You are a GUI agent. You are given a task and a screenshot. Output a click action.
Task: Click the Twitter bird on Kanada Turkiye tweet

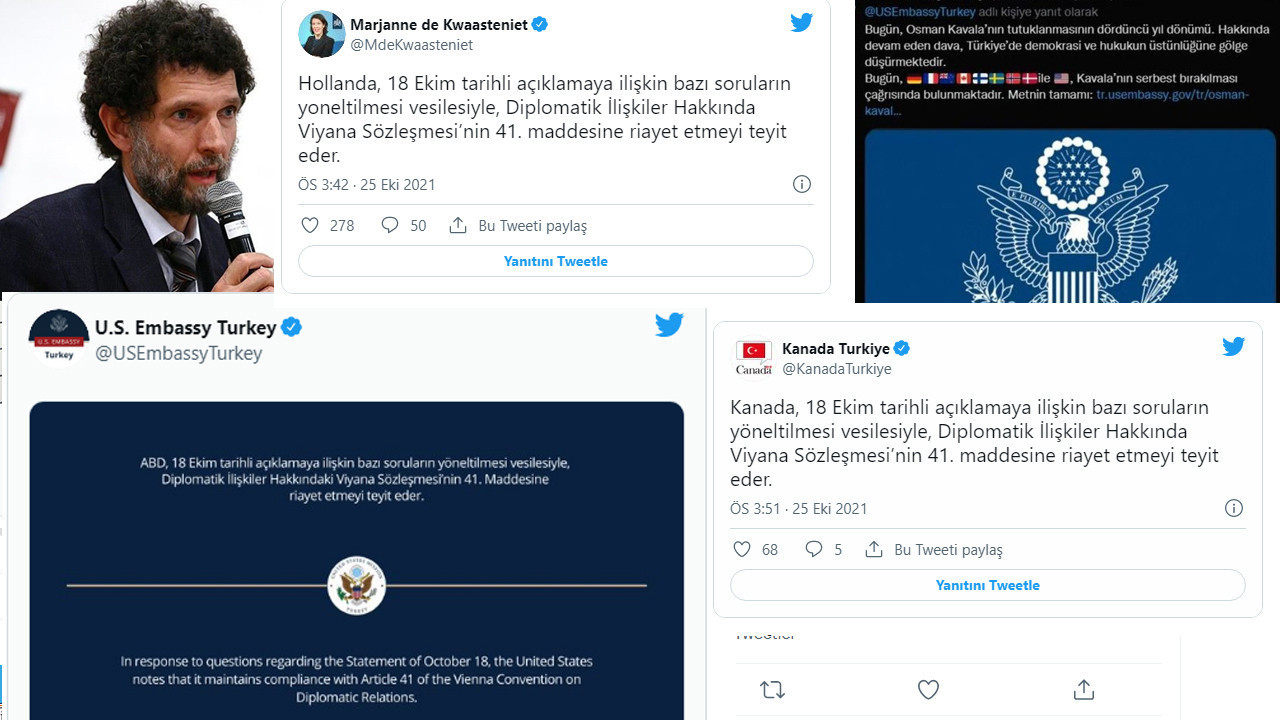click(1233, 347)
